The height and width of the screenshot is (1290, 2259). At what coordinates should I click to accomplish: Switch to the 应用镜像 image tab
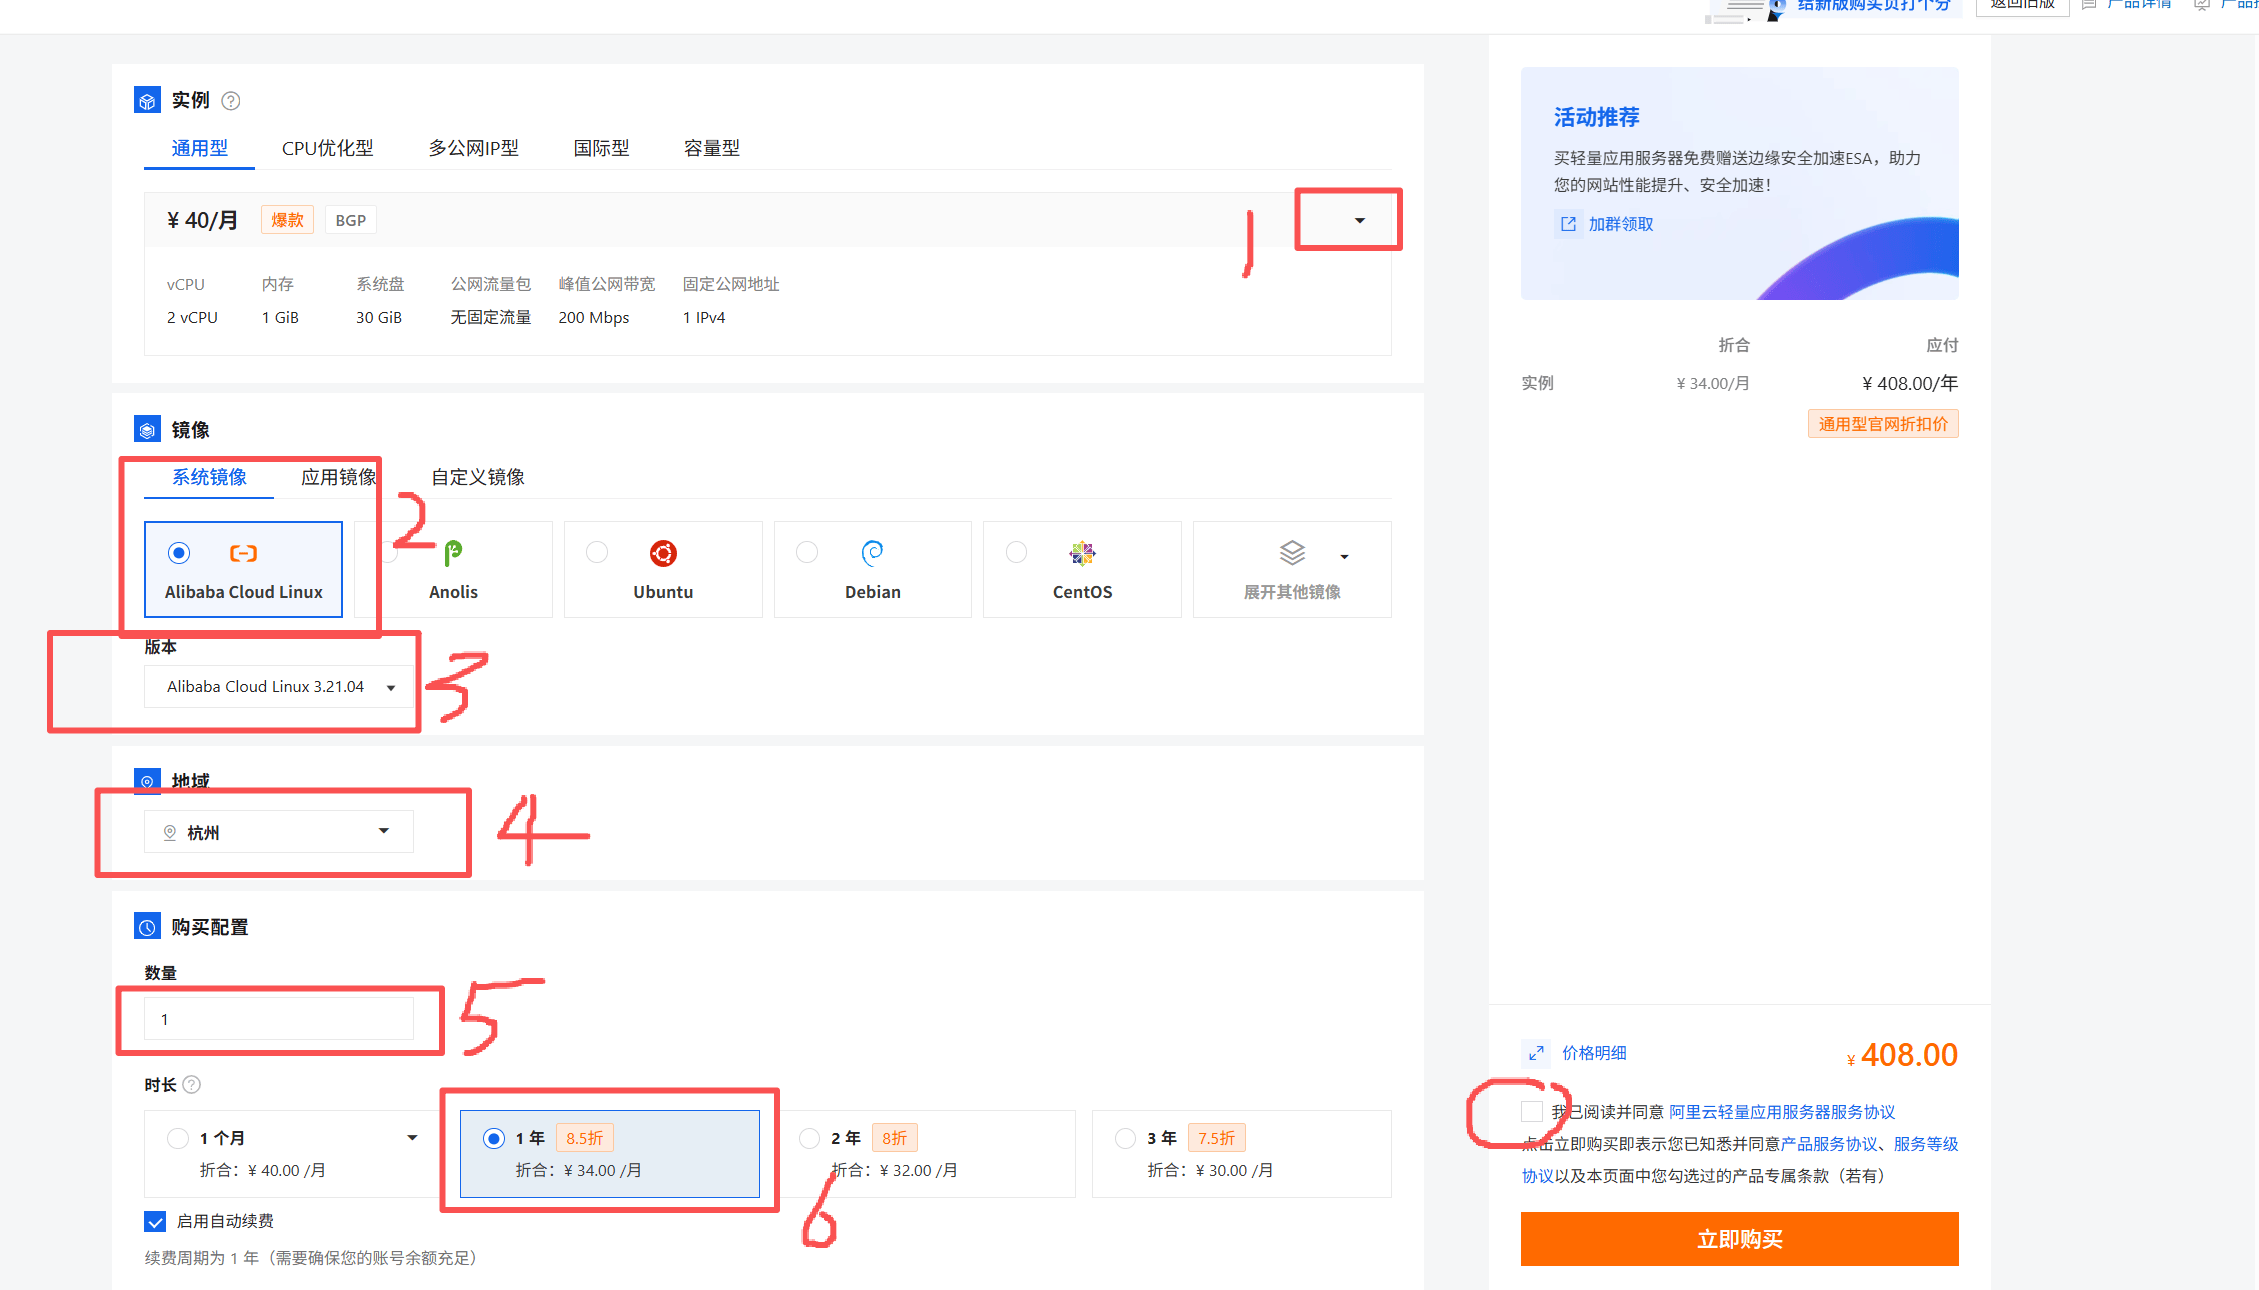point(338,477)
